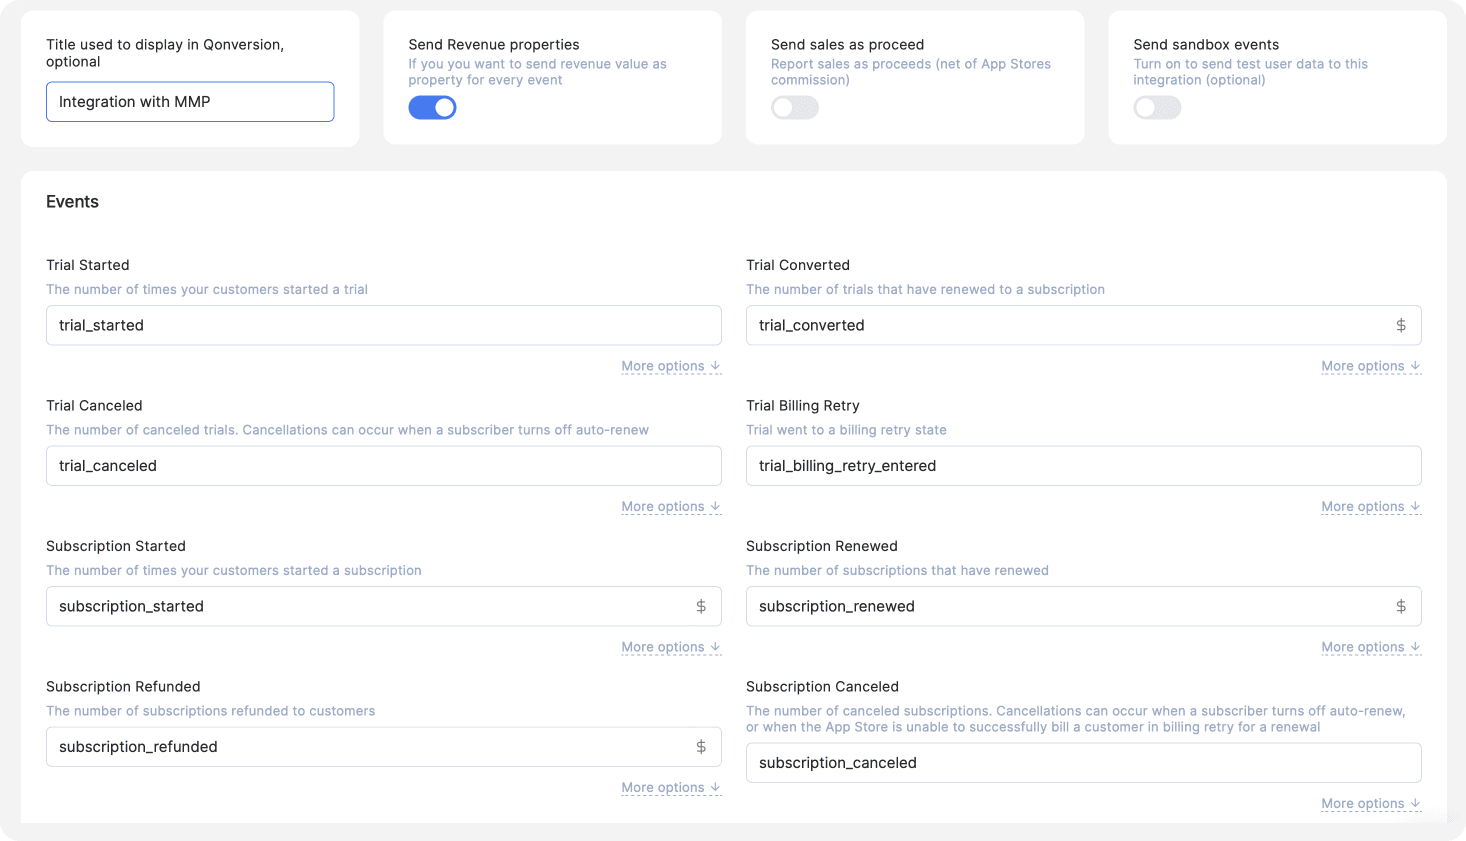Expand More options under Subscription Canceled
This screenshot has height=841, width=1466.
click(1371, 803)
